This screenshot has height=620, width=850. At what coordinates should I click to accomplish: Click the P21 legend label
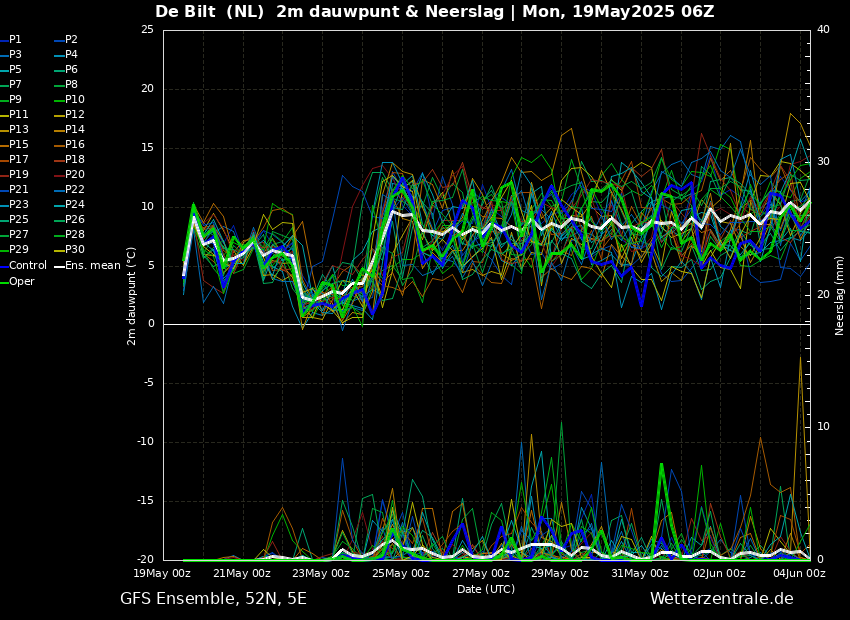tap(18, 189)
